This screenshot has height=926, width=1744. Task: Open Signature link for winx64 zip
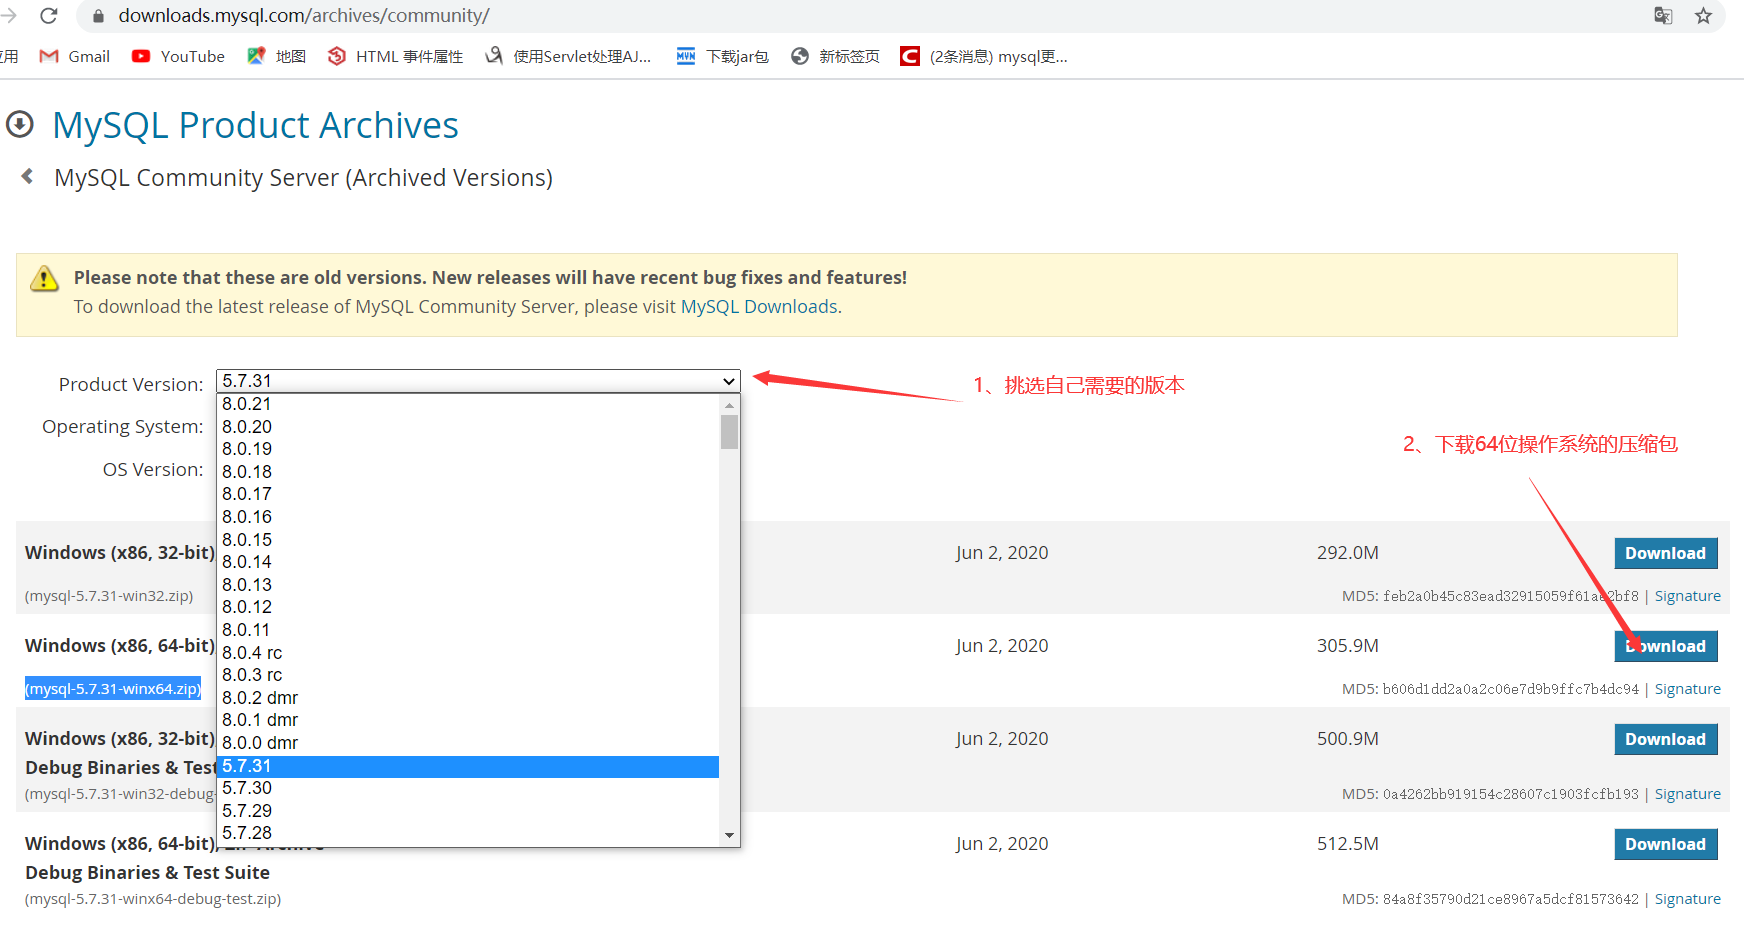click(1688, 689)
